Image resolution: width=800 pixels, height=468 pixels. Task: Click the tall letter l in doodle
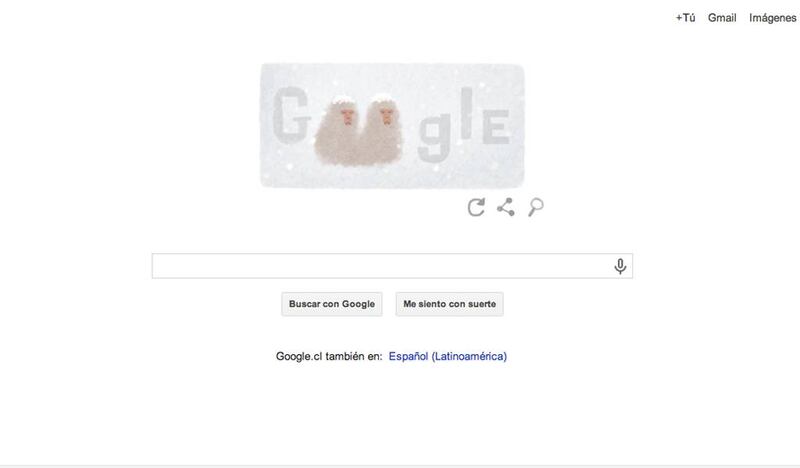pos(466,113)
